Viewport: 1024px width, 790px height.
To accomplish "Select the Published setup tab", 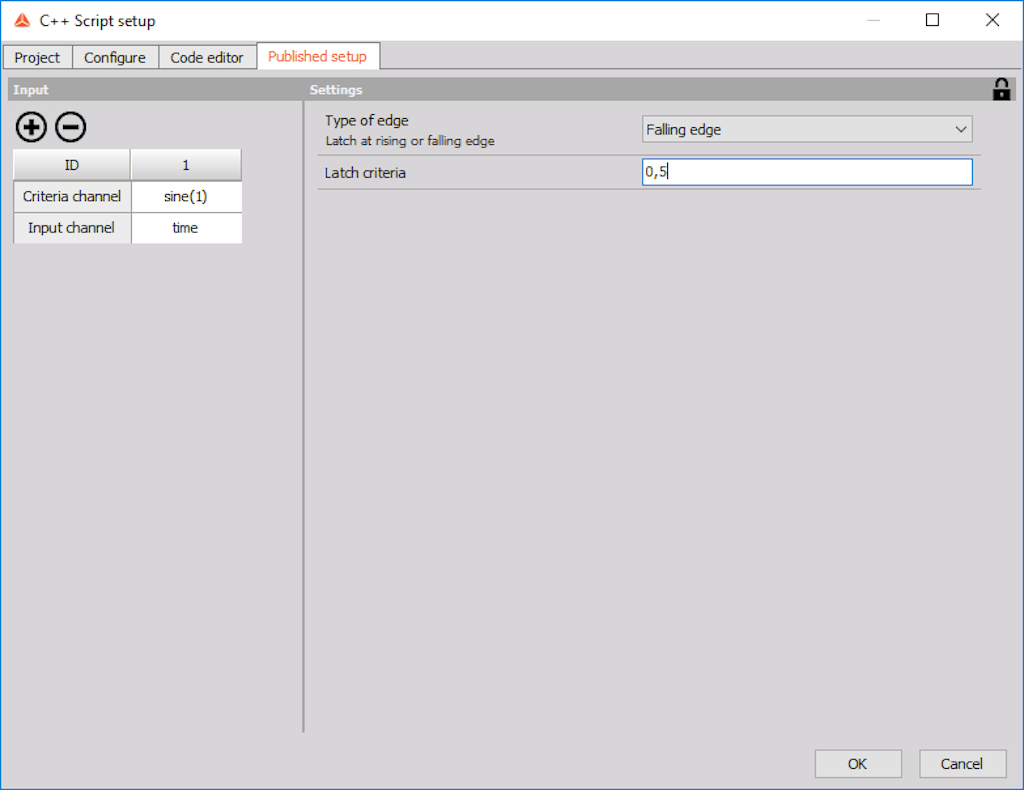I will 318,56.
